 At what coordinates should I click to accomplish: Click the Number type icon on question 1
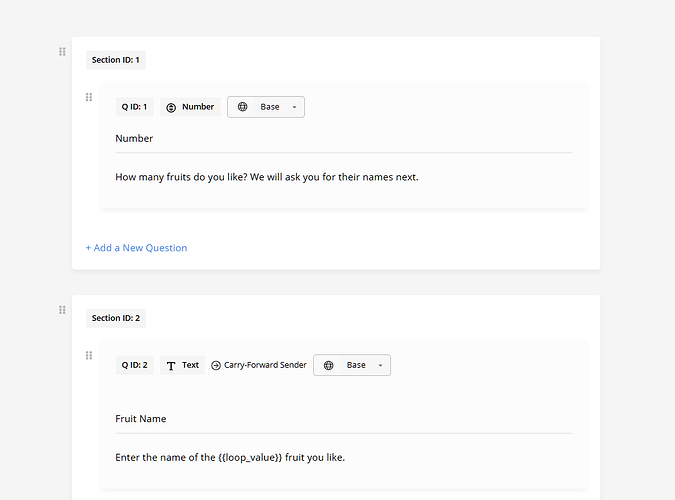(x=171, y=108)
